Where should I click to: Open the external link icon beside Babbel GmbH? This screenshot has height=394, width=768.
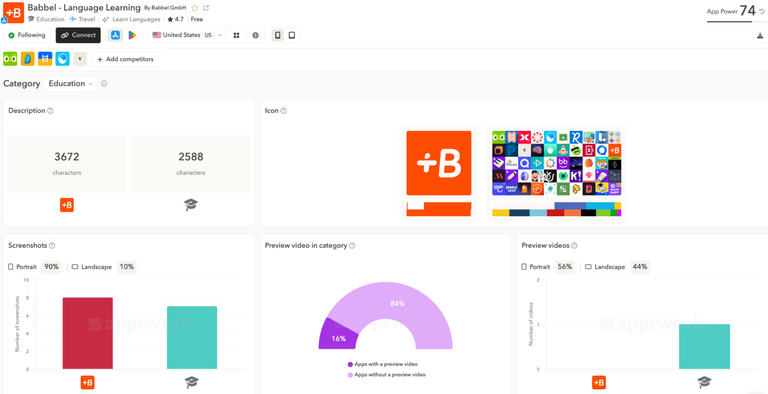[x=206, y=8]
